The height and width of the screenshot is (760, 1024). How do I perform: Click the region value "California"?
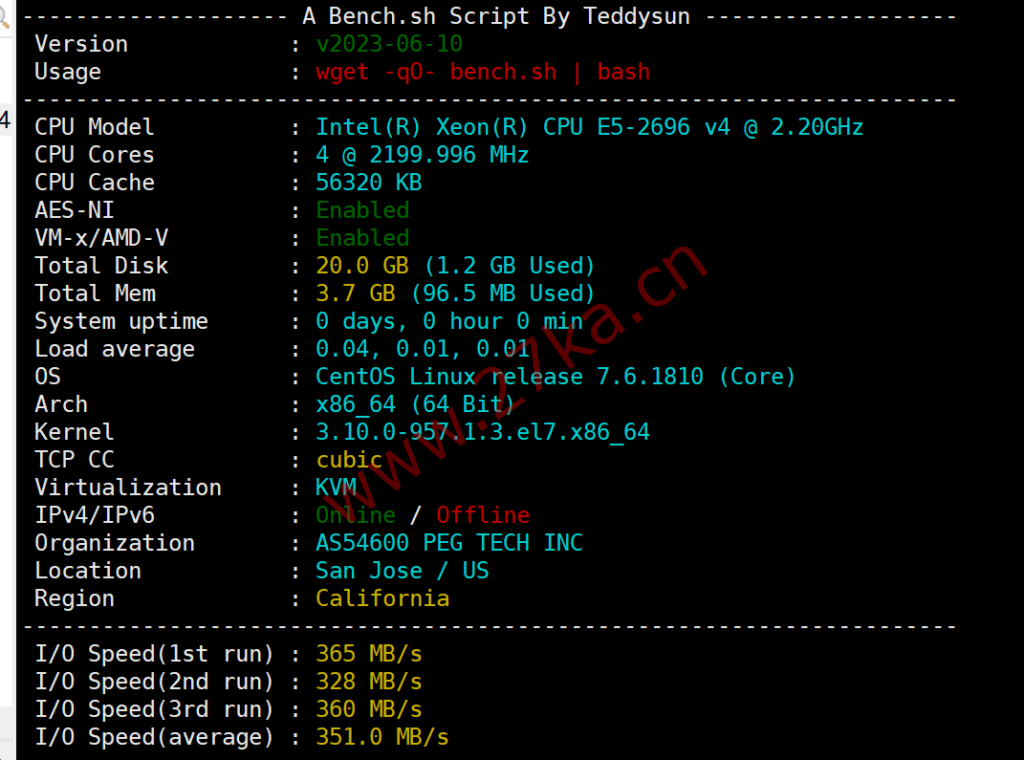[383, 599]
